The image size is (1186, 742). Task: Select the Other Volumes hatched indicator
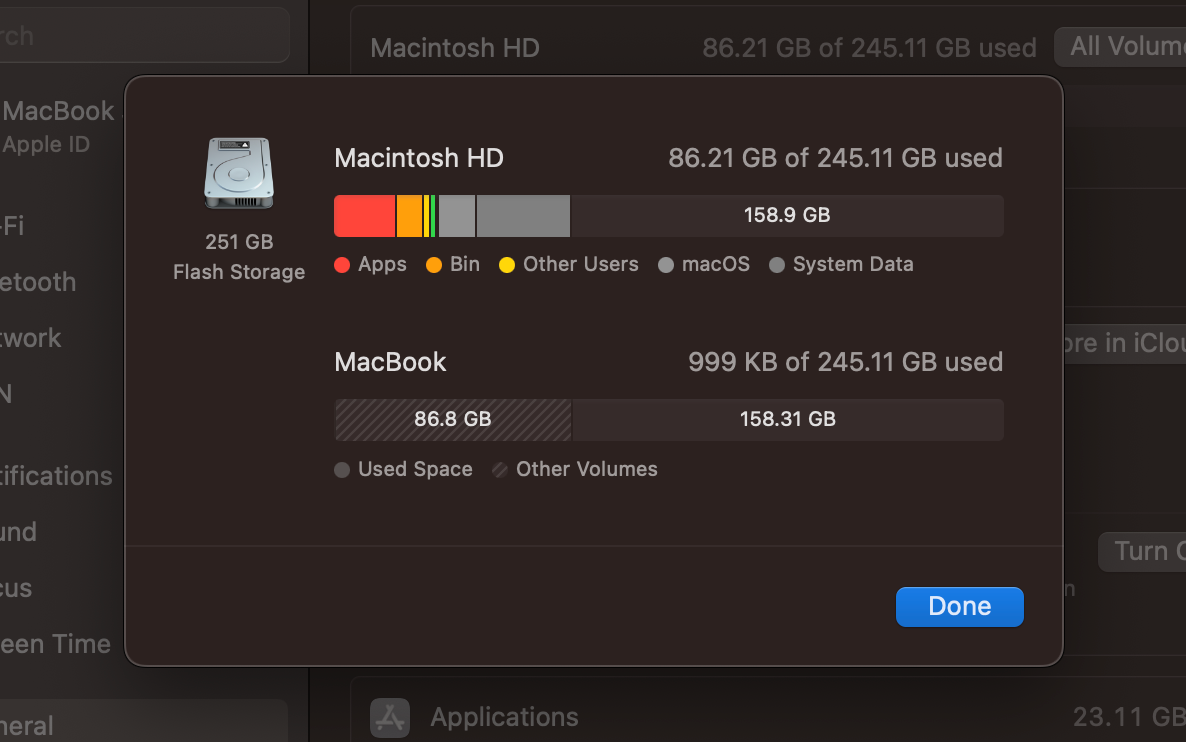tap(499, 469)
